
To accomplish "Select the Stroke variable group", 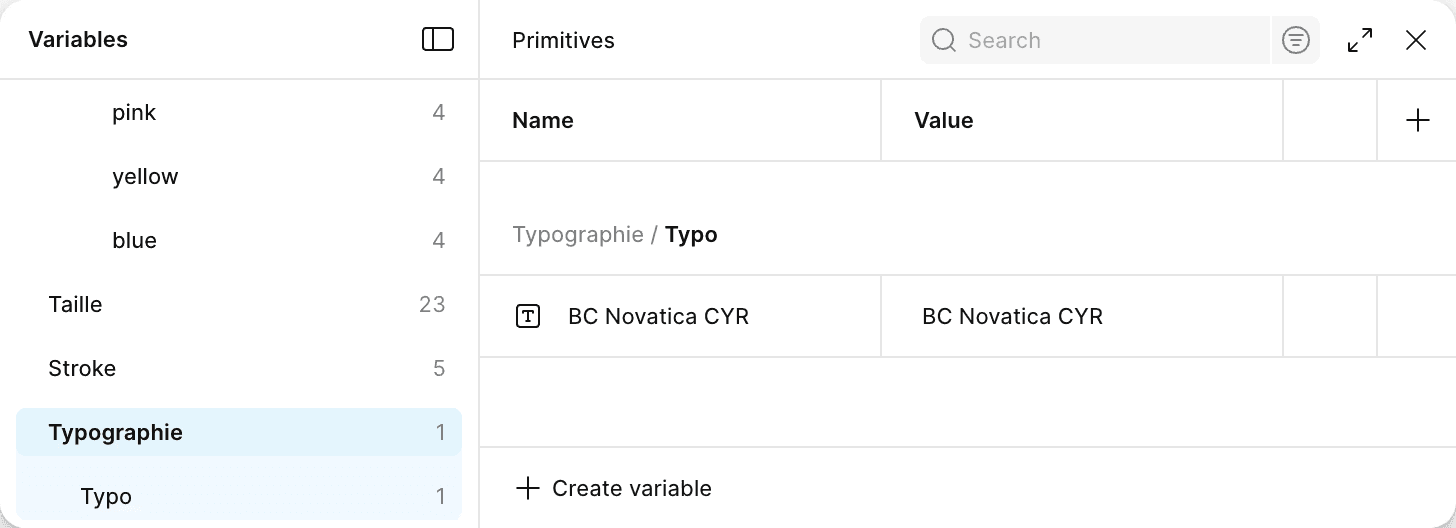I will coord(82,369).
